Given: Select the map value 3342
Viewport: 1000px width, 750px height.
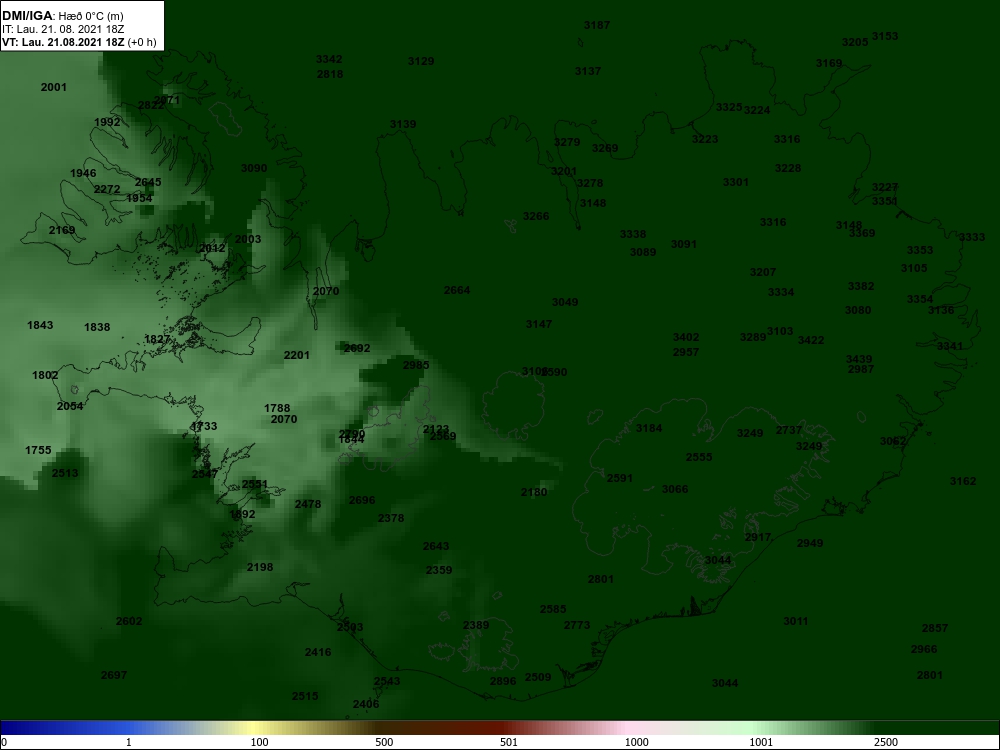Looking at the screenshot, I should coord(329,59).
